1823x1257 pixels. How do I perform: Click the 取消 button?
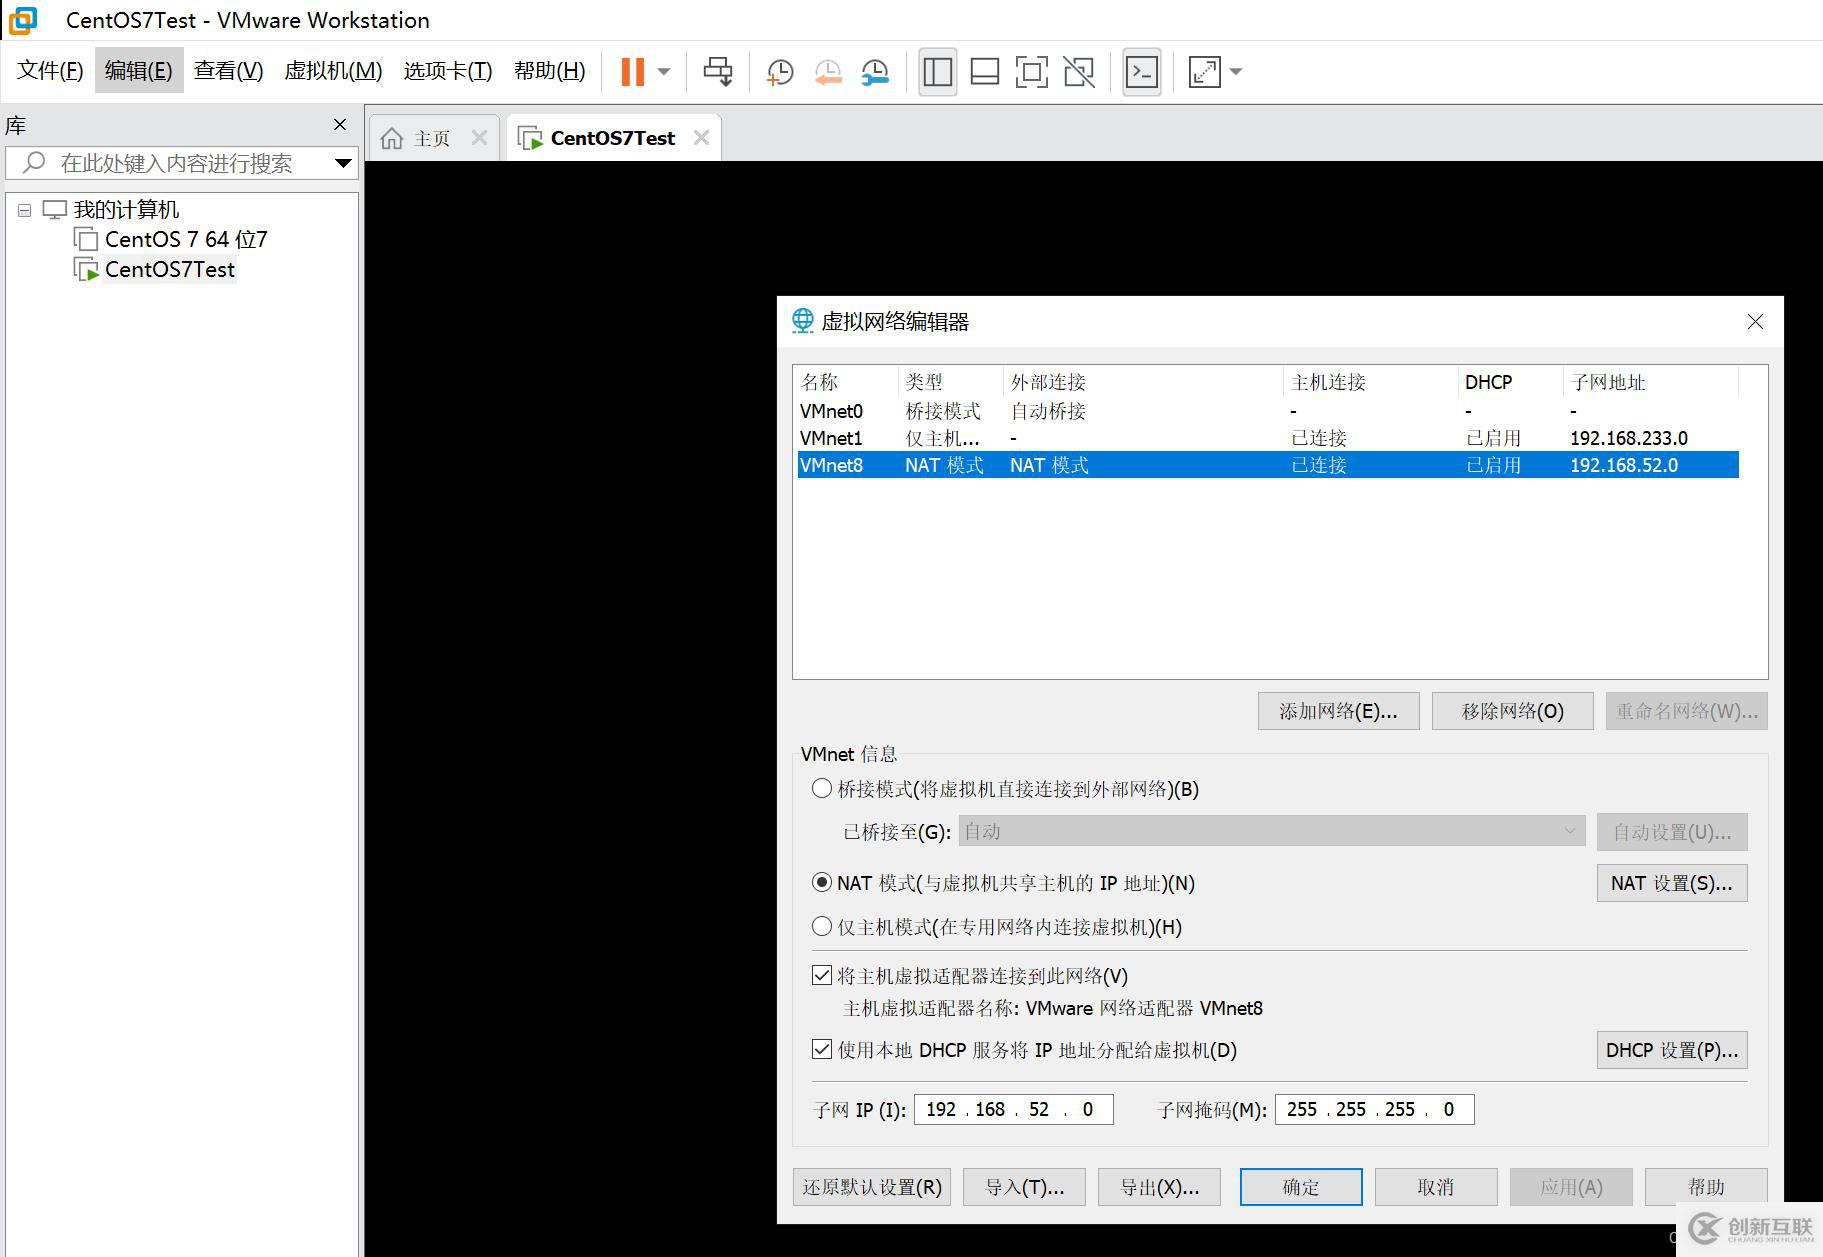click(1435, 1187)
